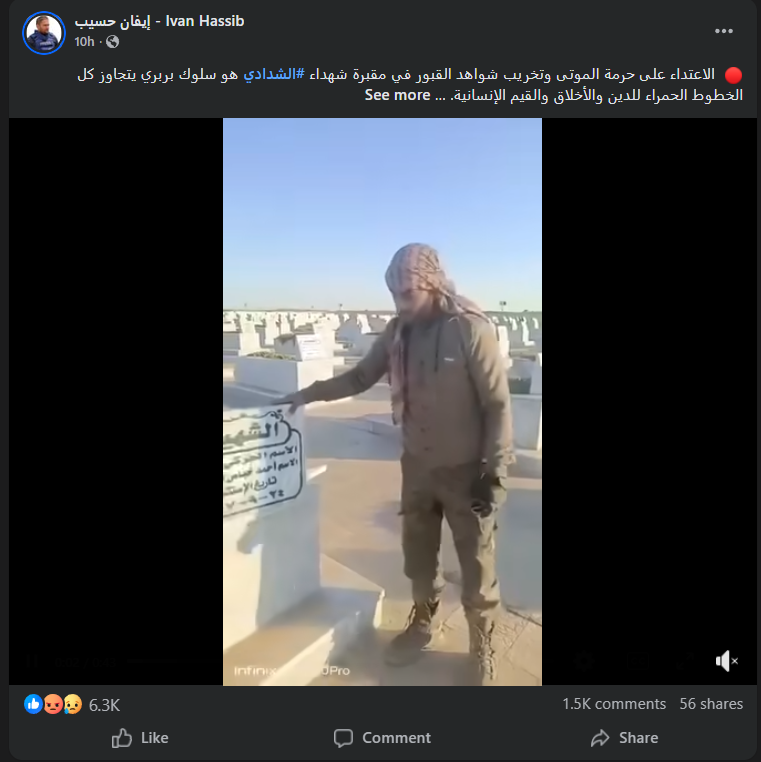The height and width of the screenshot is (762, 761).
Task: Open the #الشدادي hashtag link
Action: [274, 74]
